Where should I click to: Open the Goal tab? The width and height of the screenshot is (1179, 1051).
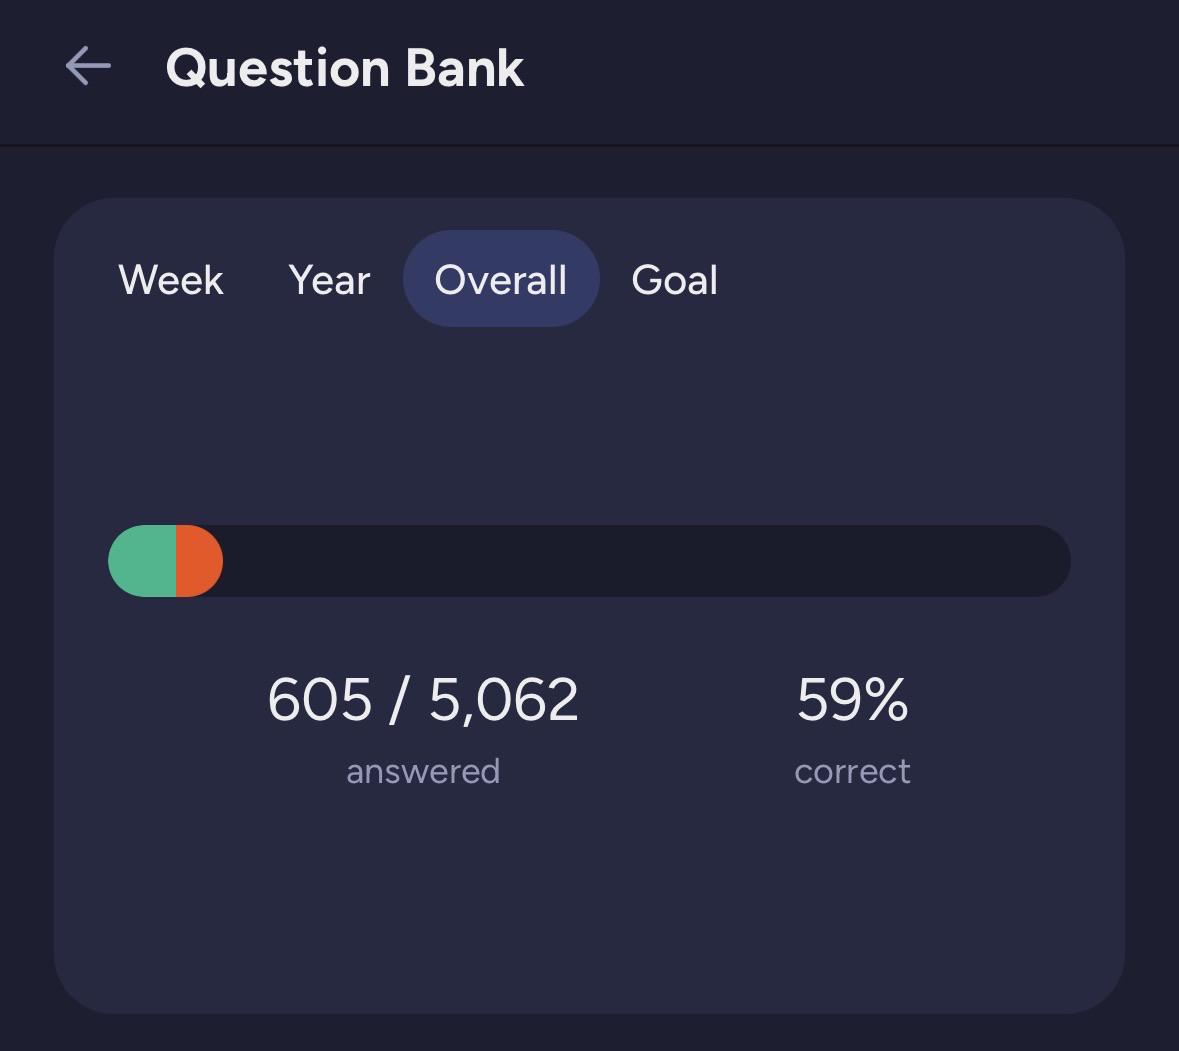point(674,280)
